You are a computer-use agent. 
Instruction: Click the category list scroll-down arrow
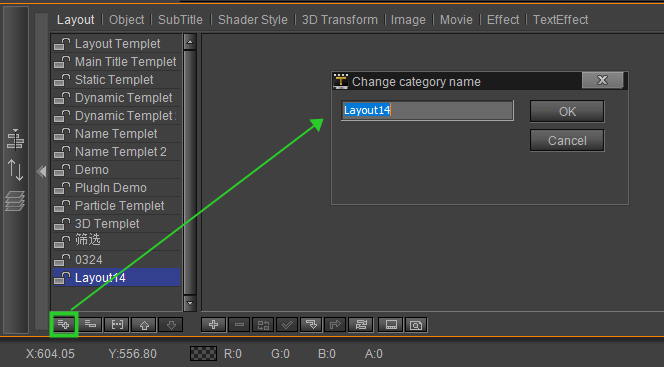(x=189, y=303)
